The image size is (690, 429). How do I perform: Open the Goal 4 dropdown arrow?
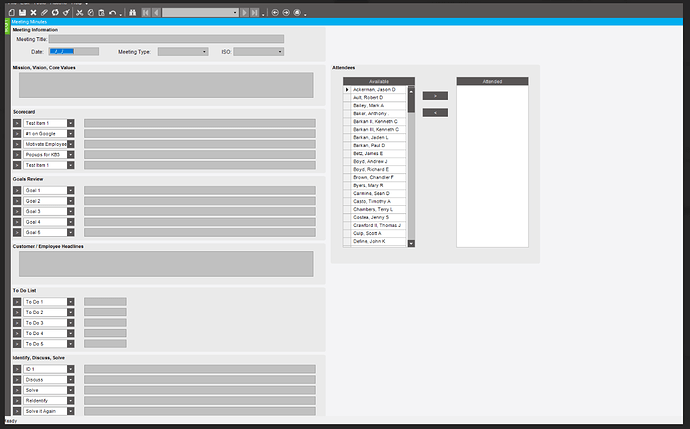(x=70, y=222)
